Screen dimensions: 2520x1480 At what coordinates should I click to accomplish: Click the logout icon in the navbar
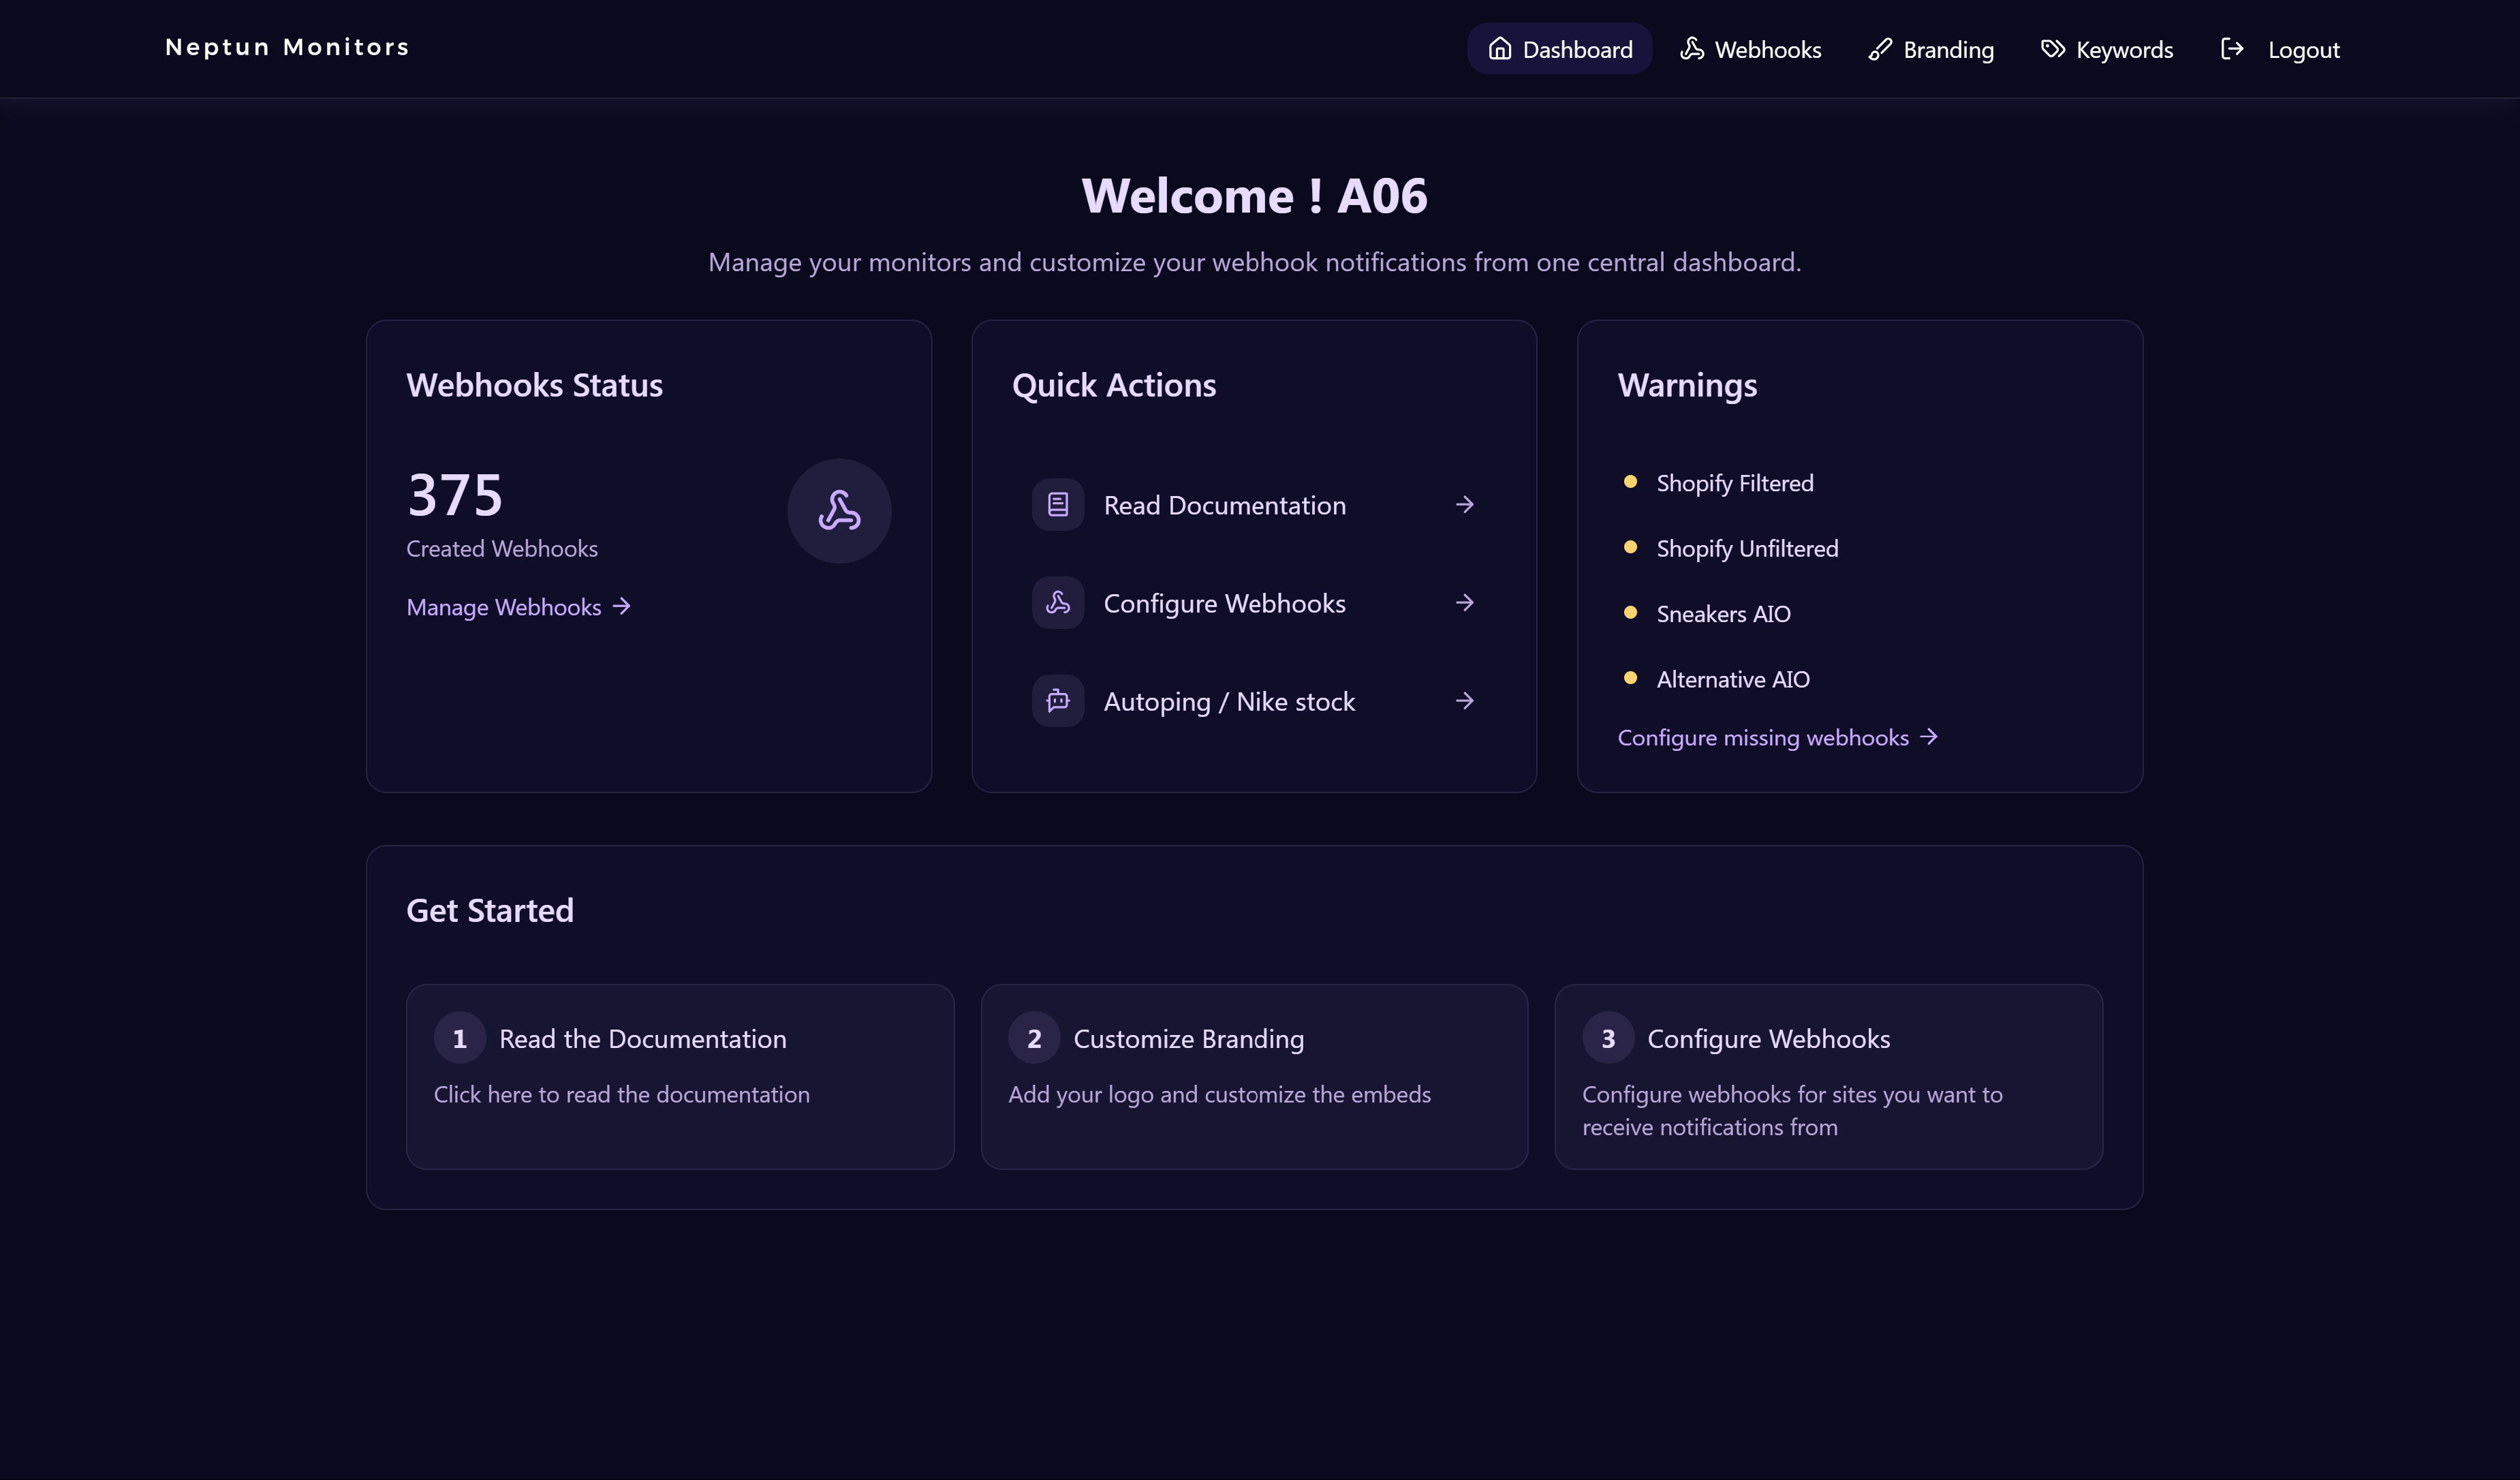(2231, 49)
